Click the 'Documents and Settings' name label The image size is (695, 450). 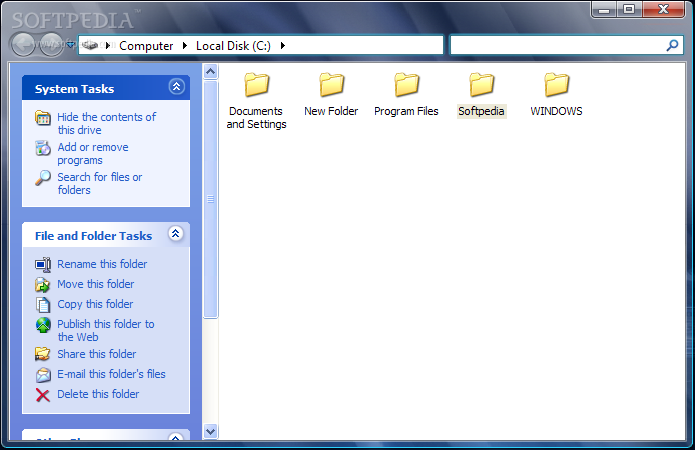pyautogui.click(x=256, y=117)
